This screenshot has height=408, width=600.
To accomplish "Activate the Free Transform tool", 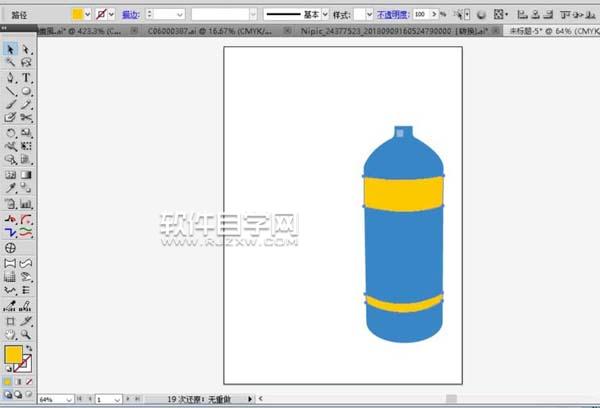I will pos(26,146).
